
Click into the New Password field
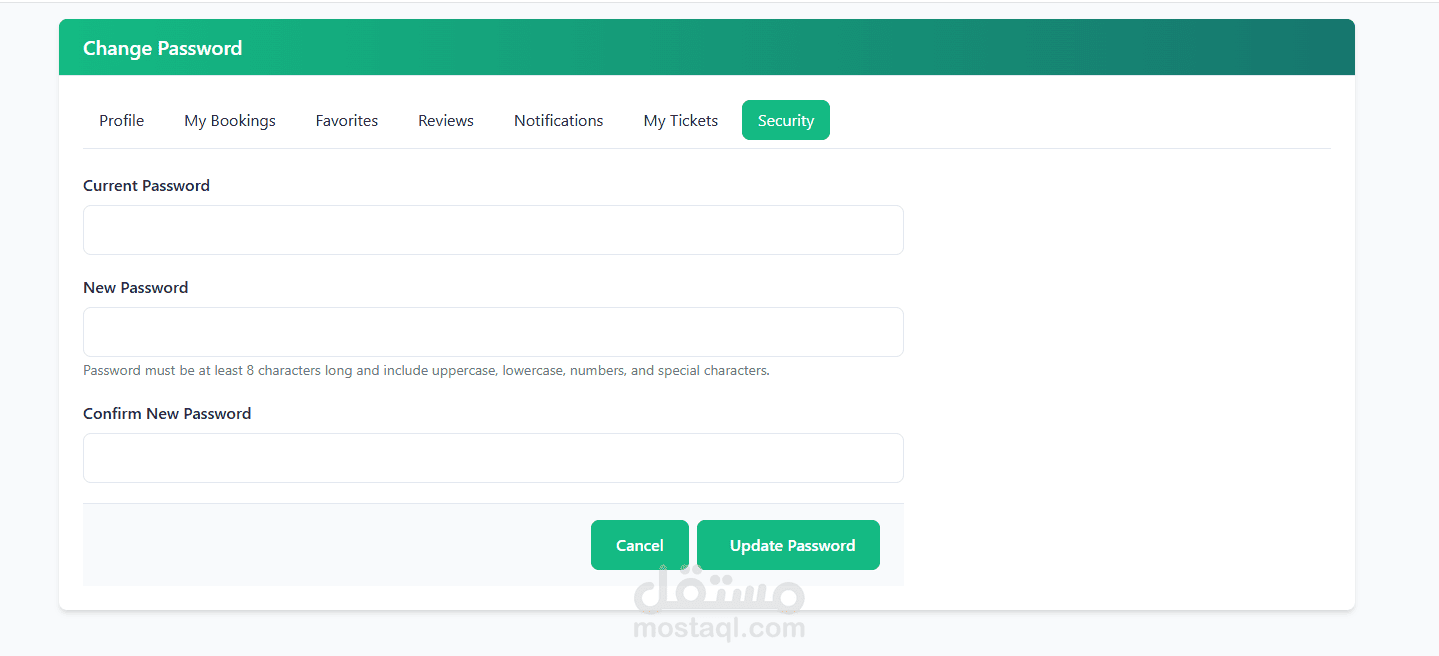pos(493,332)
